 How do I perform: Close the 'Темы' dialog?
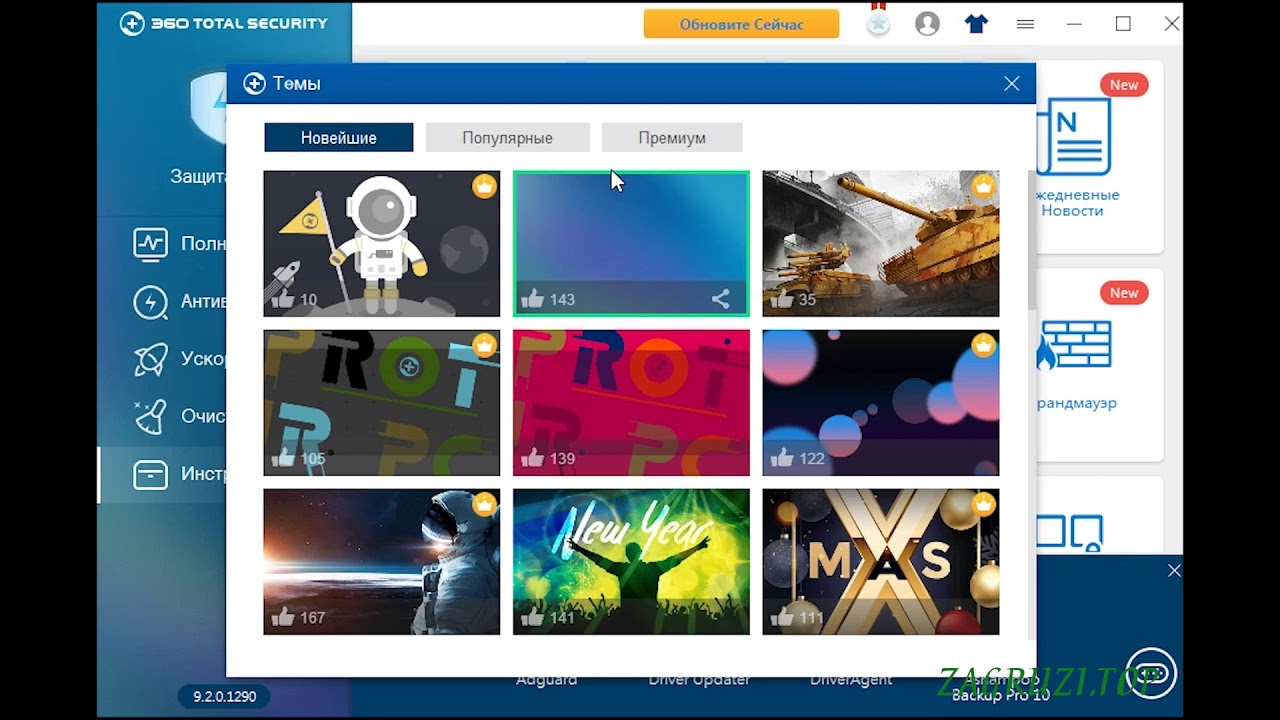pyautogui.click(x=1012, y=84)
